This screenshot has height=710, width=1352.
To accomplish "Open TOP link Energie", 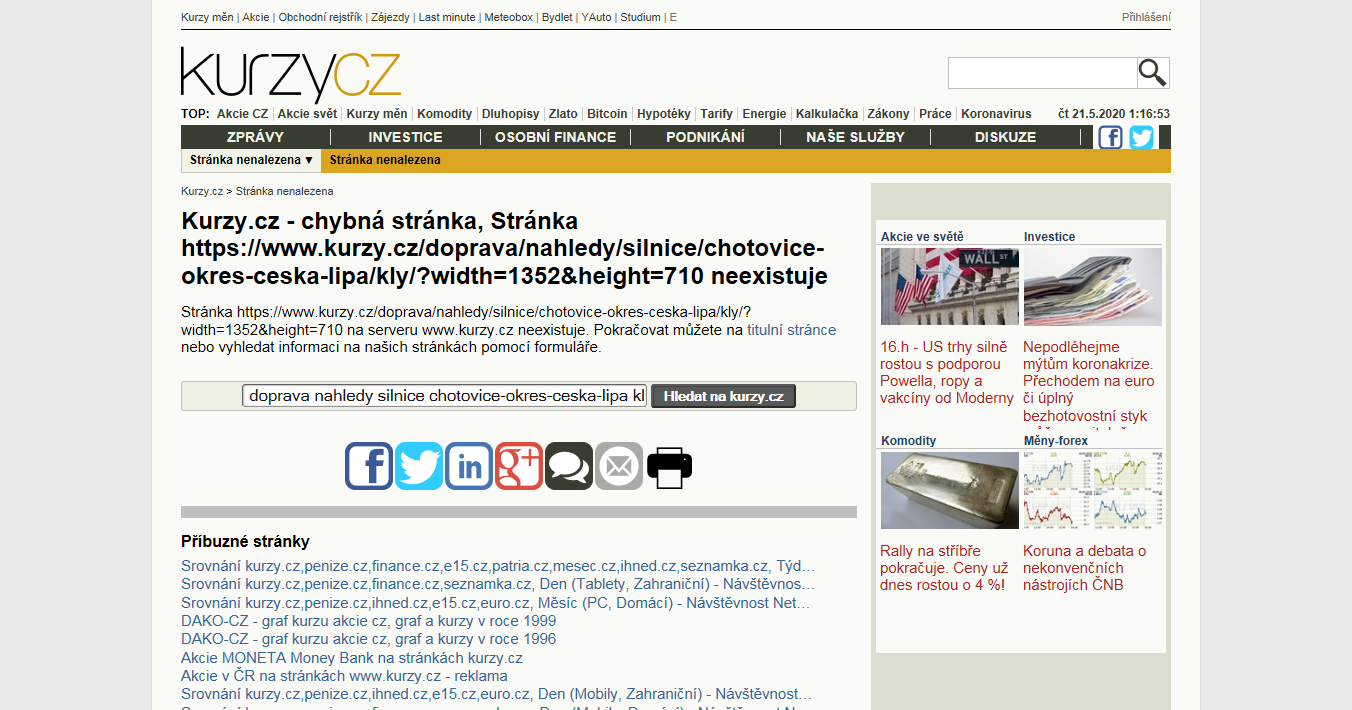I will [764, 114].
